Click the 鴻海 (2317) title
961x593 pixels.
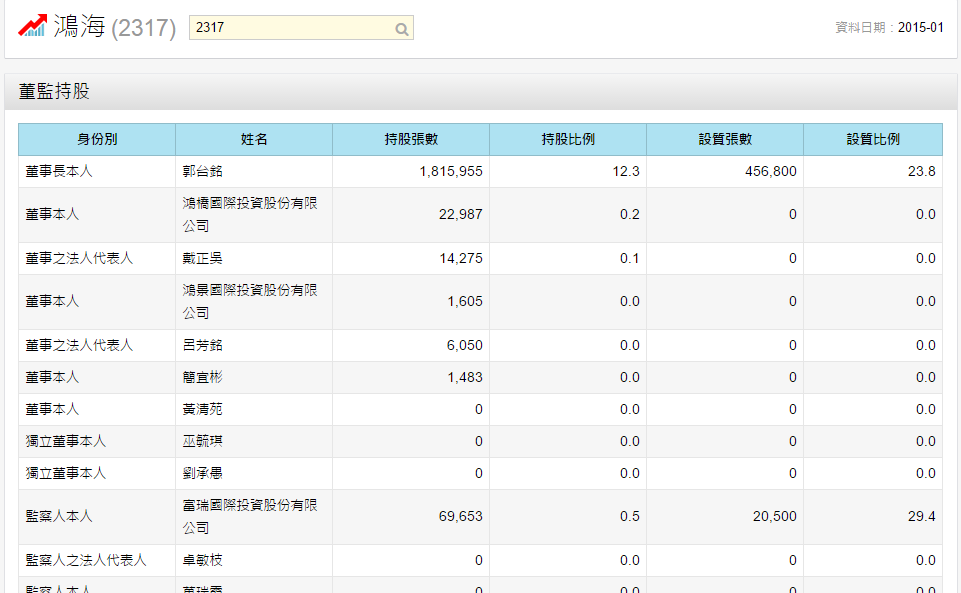click(115, 27)
